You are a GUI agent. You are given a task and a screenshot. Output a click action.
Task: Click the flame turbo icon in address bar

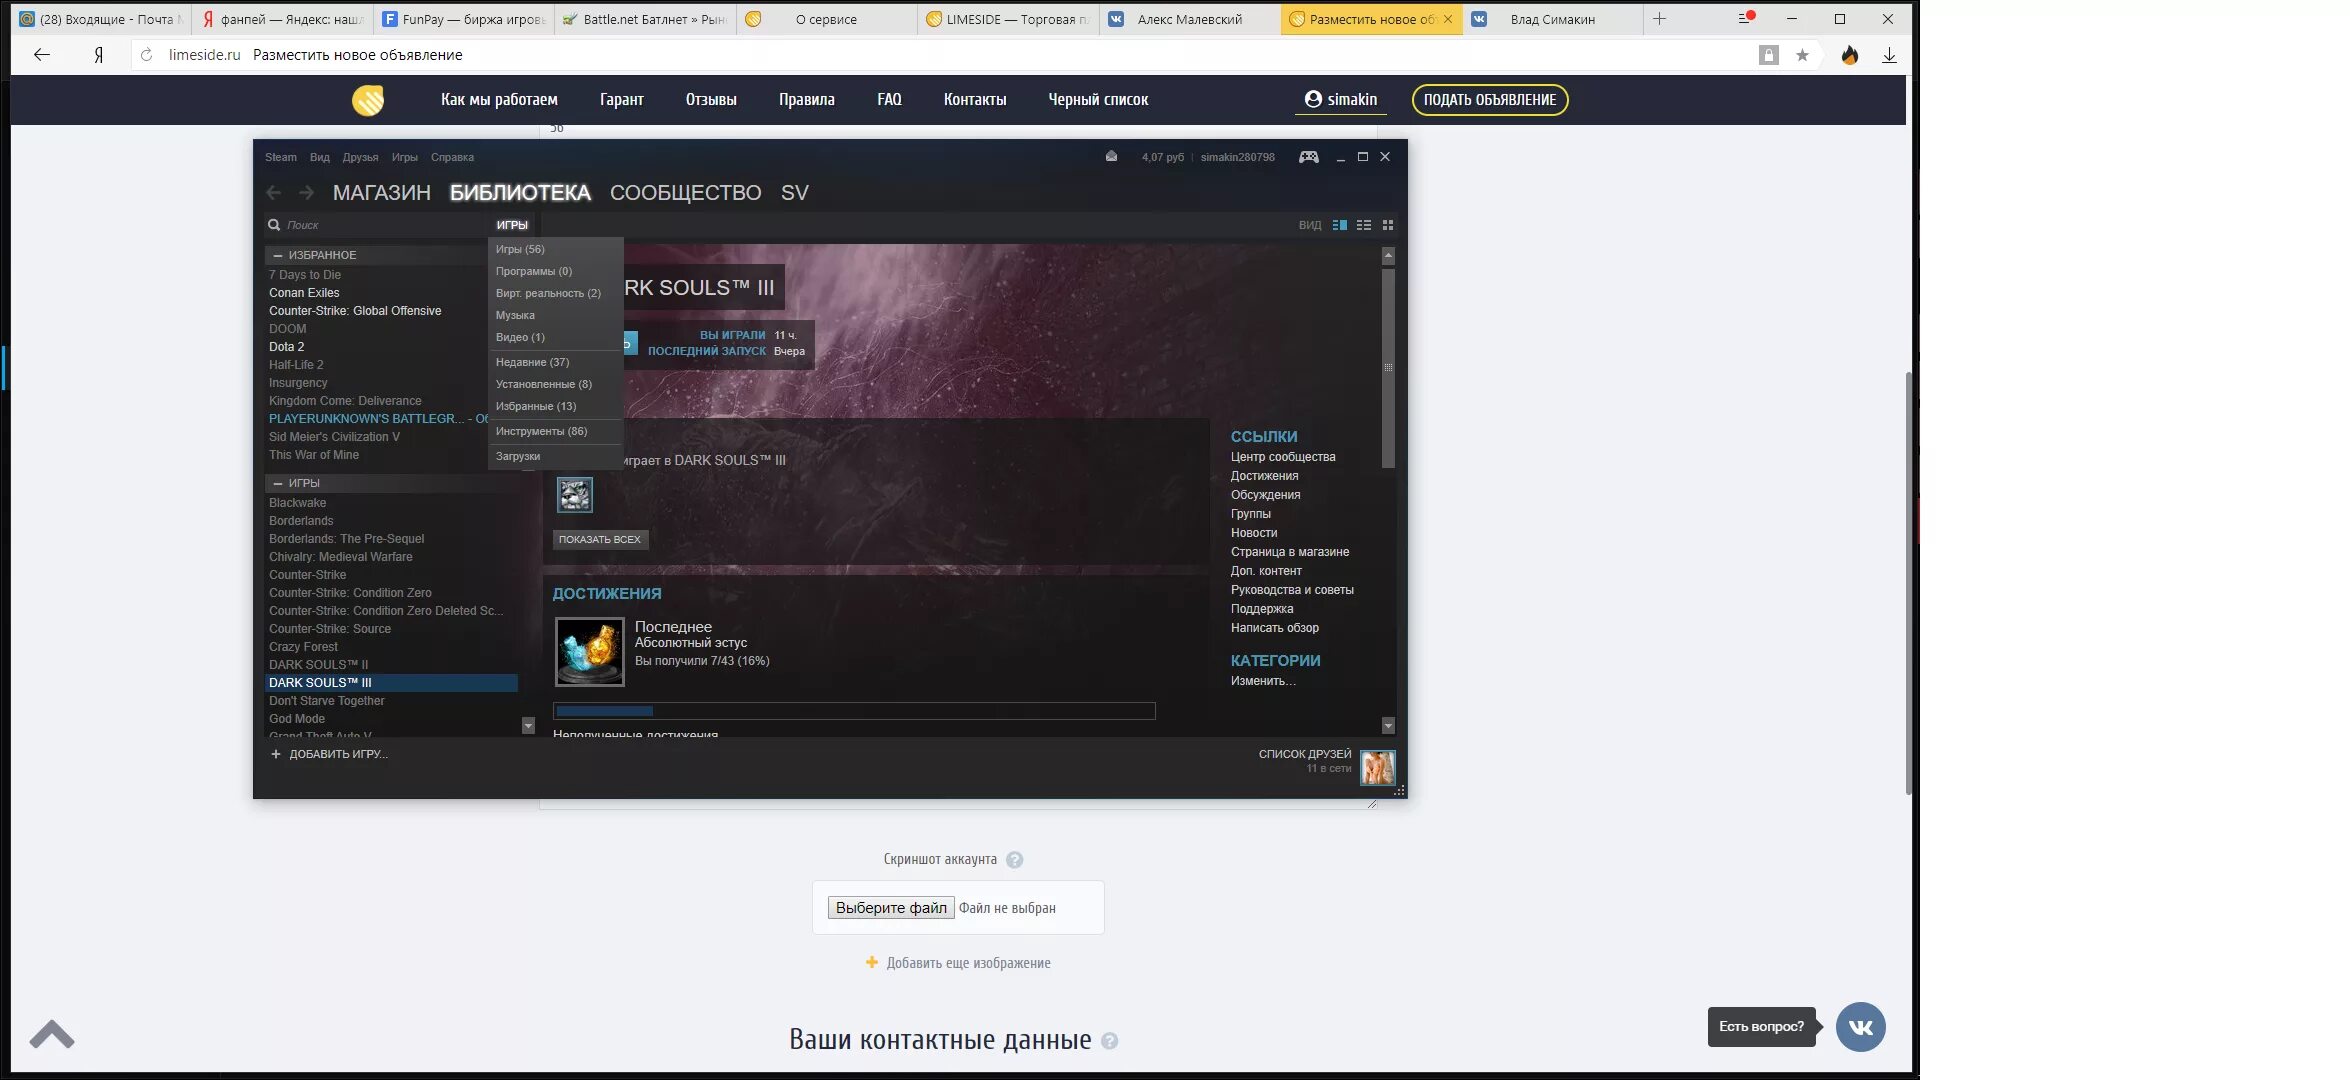pos(1850,55)
